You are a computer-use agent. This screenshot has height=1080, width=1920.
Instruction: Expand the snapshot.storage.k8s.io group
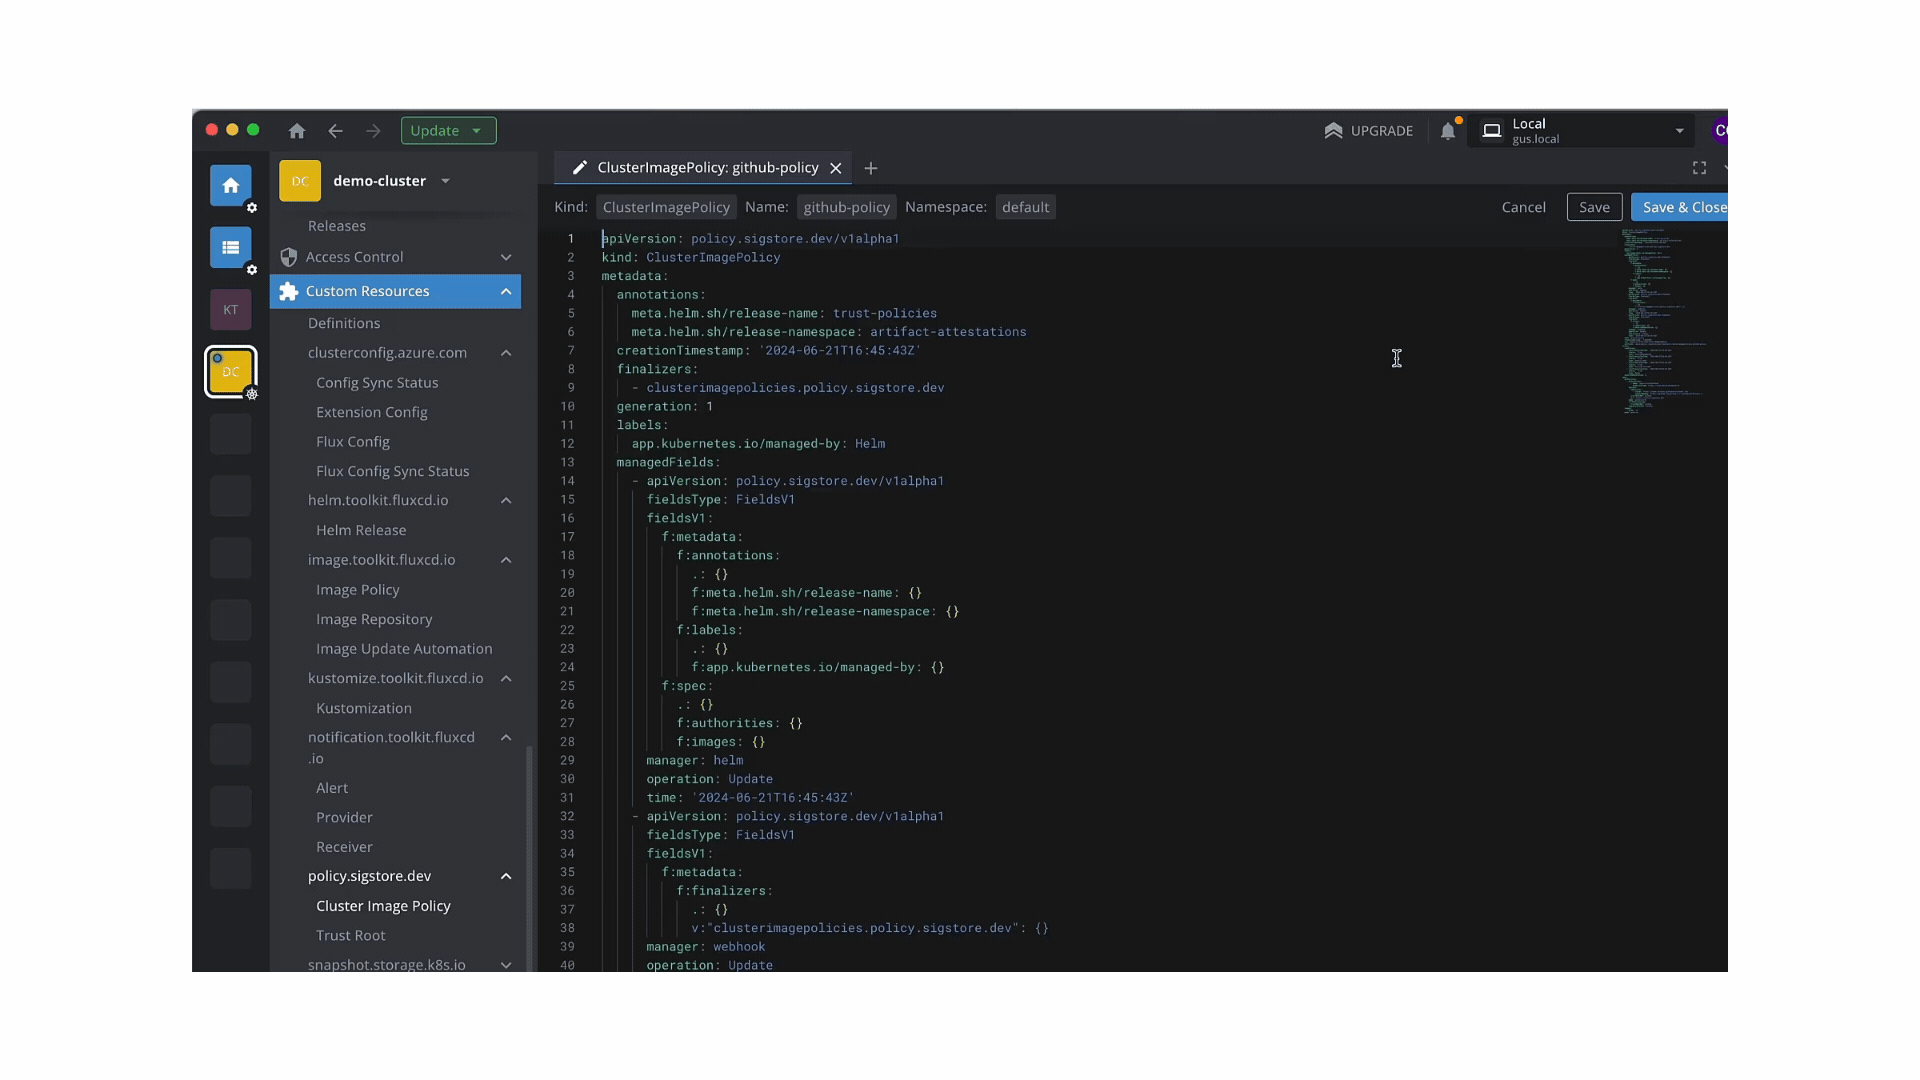point(506,965)
